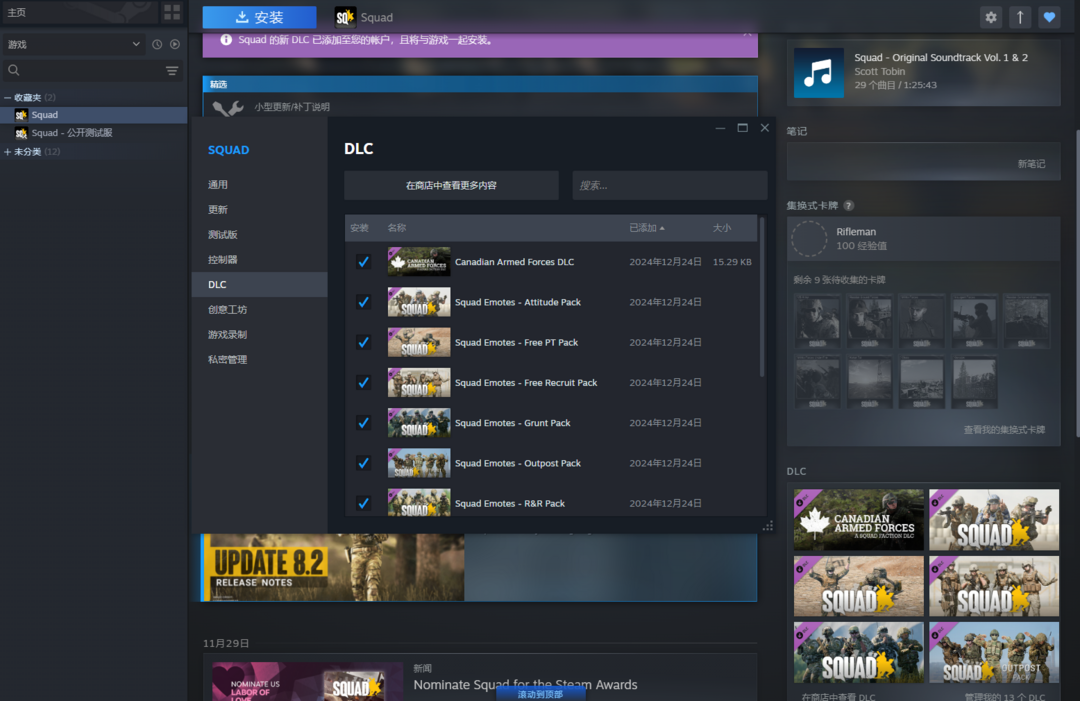Click the grid view icon in the sidebar
The image size is (1080, 701).
click(x=172, y=12)
